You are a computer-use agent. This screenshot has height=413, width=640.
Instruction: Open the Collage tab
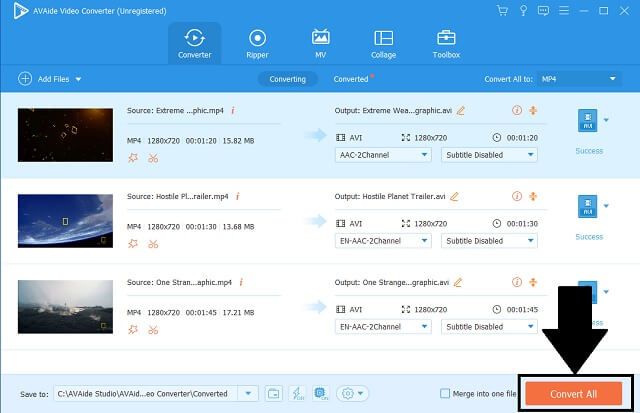(383, 44)
